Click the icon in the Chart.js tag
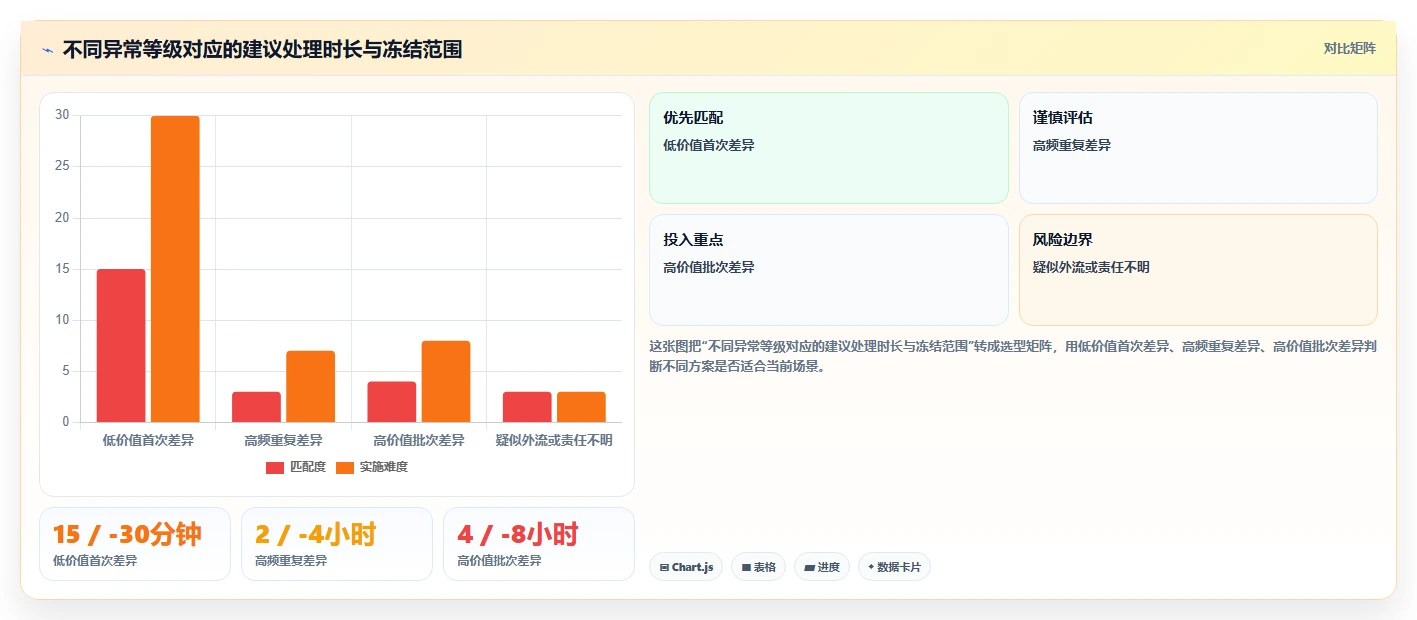Image resolution: width=1417 pixels, height=620 pixels. pyautogui.click(x=664, y=567)
